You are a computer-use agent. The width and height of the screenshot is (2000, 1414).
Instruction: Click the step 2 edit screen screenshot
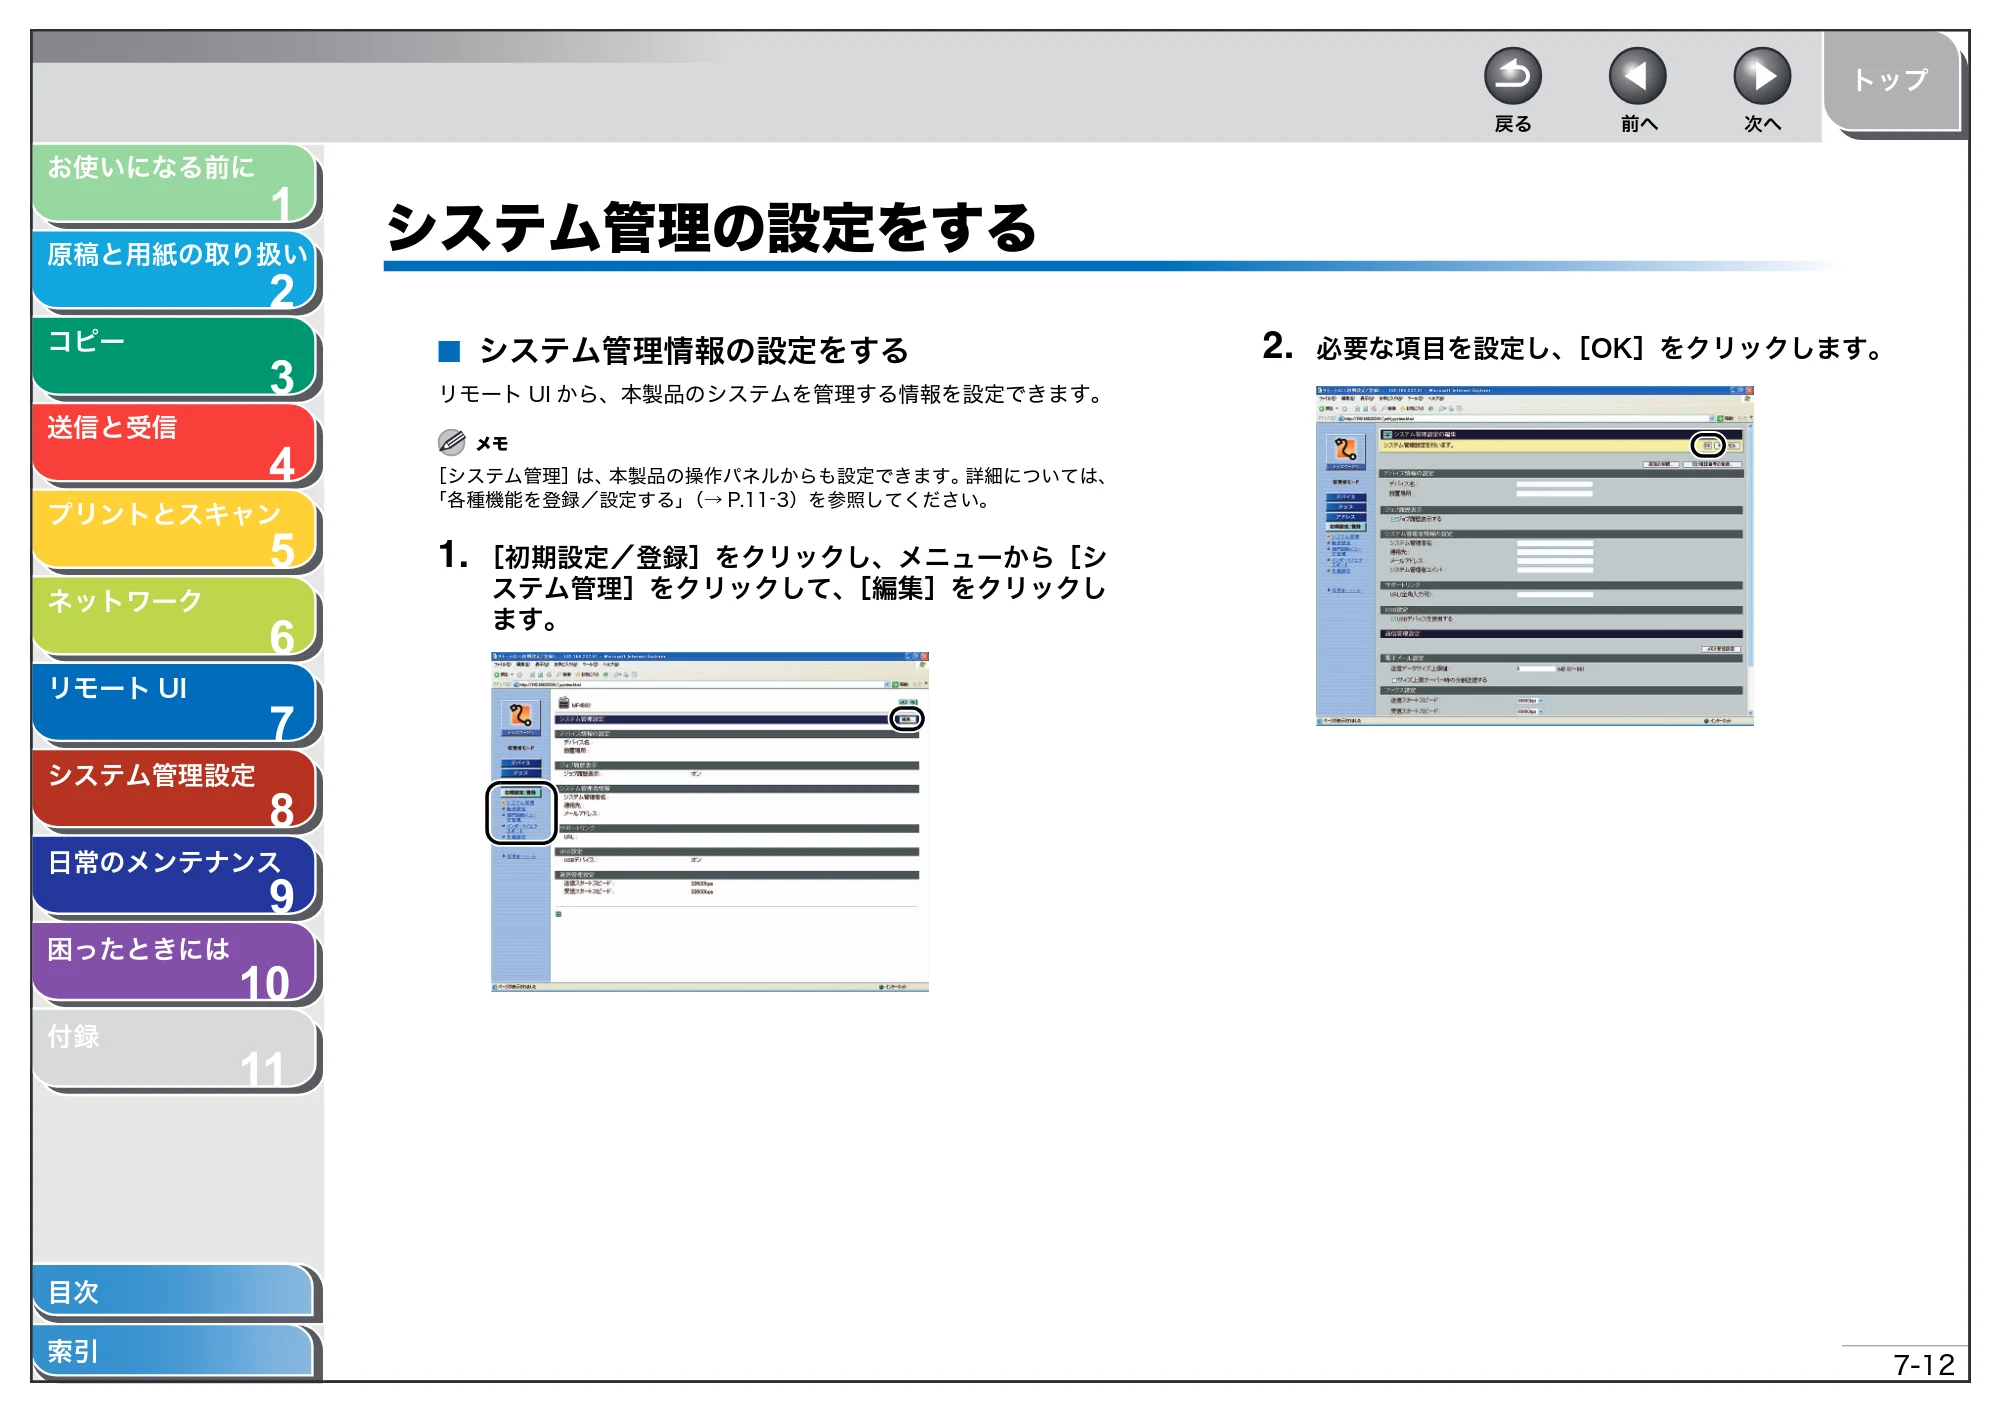(x=1535, y=556)
